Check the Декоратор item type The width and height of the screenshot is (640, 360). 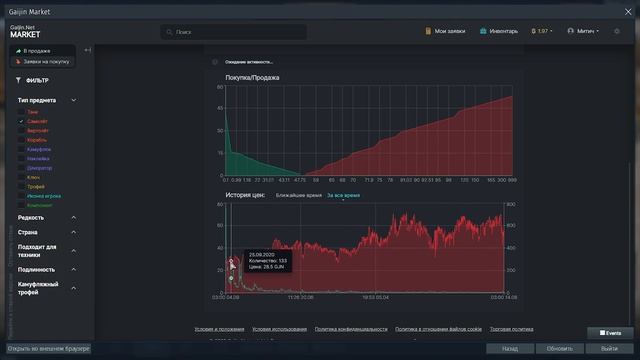21,168
